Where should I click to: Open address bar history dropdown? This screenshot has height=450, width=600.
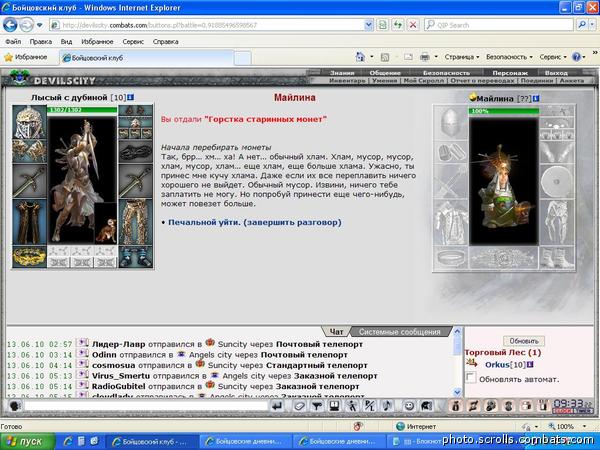pos(368,25)
